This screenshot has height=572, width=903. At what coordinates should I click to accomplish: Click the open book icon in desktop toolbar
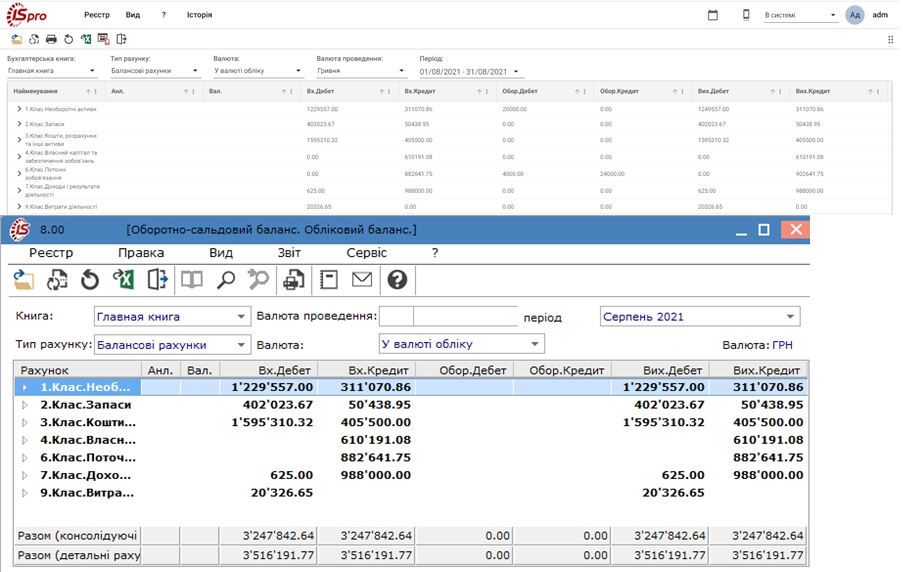192,280
